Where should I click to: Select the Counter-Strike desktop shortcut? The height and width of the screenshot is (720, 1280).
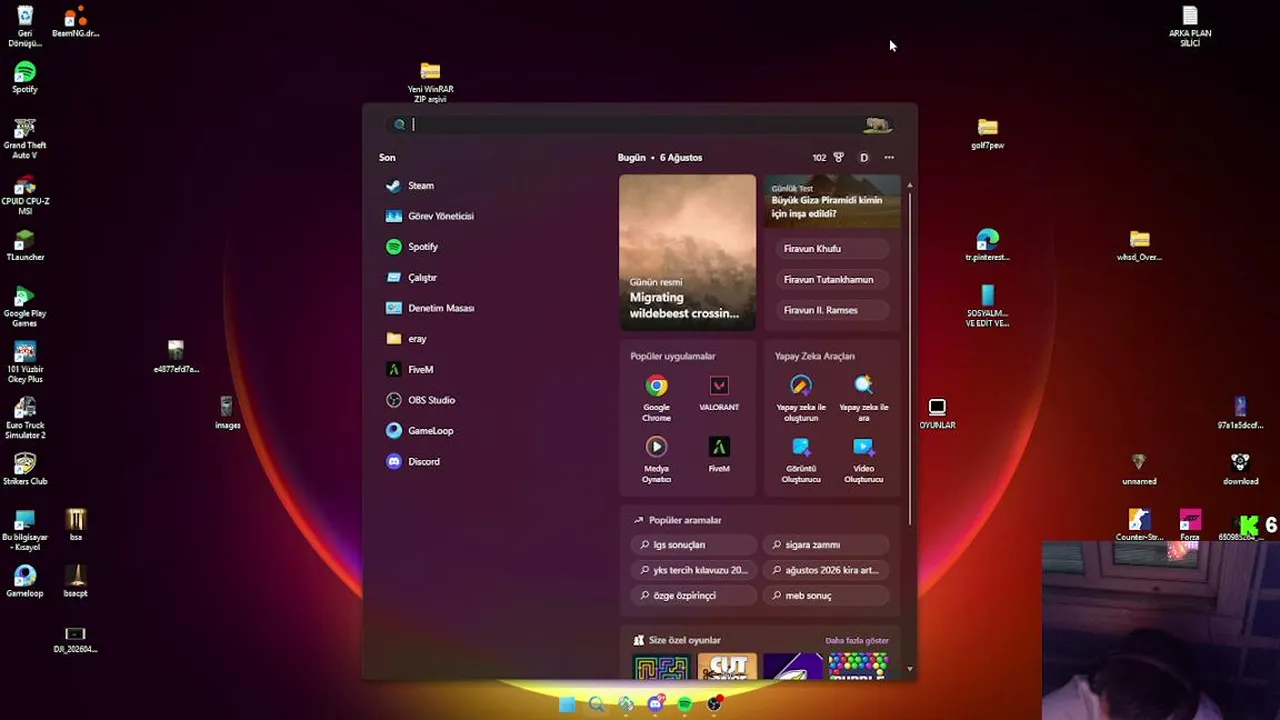(1139, 526)
